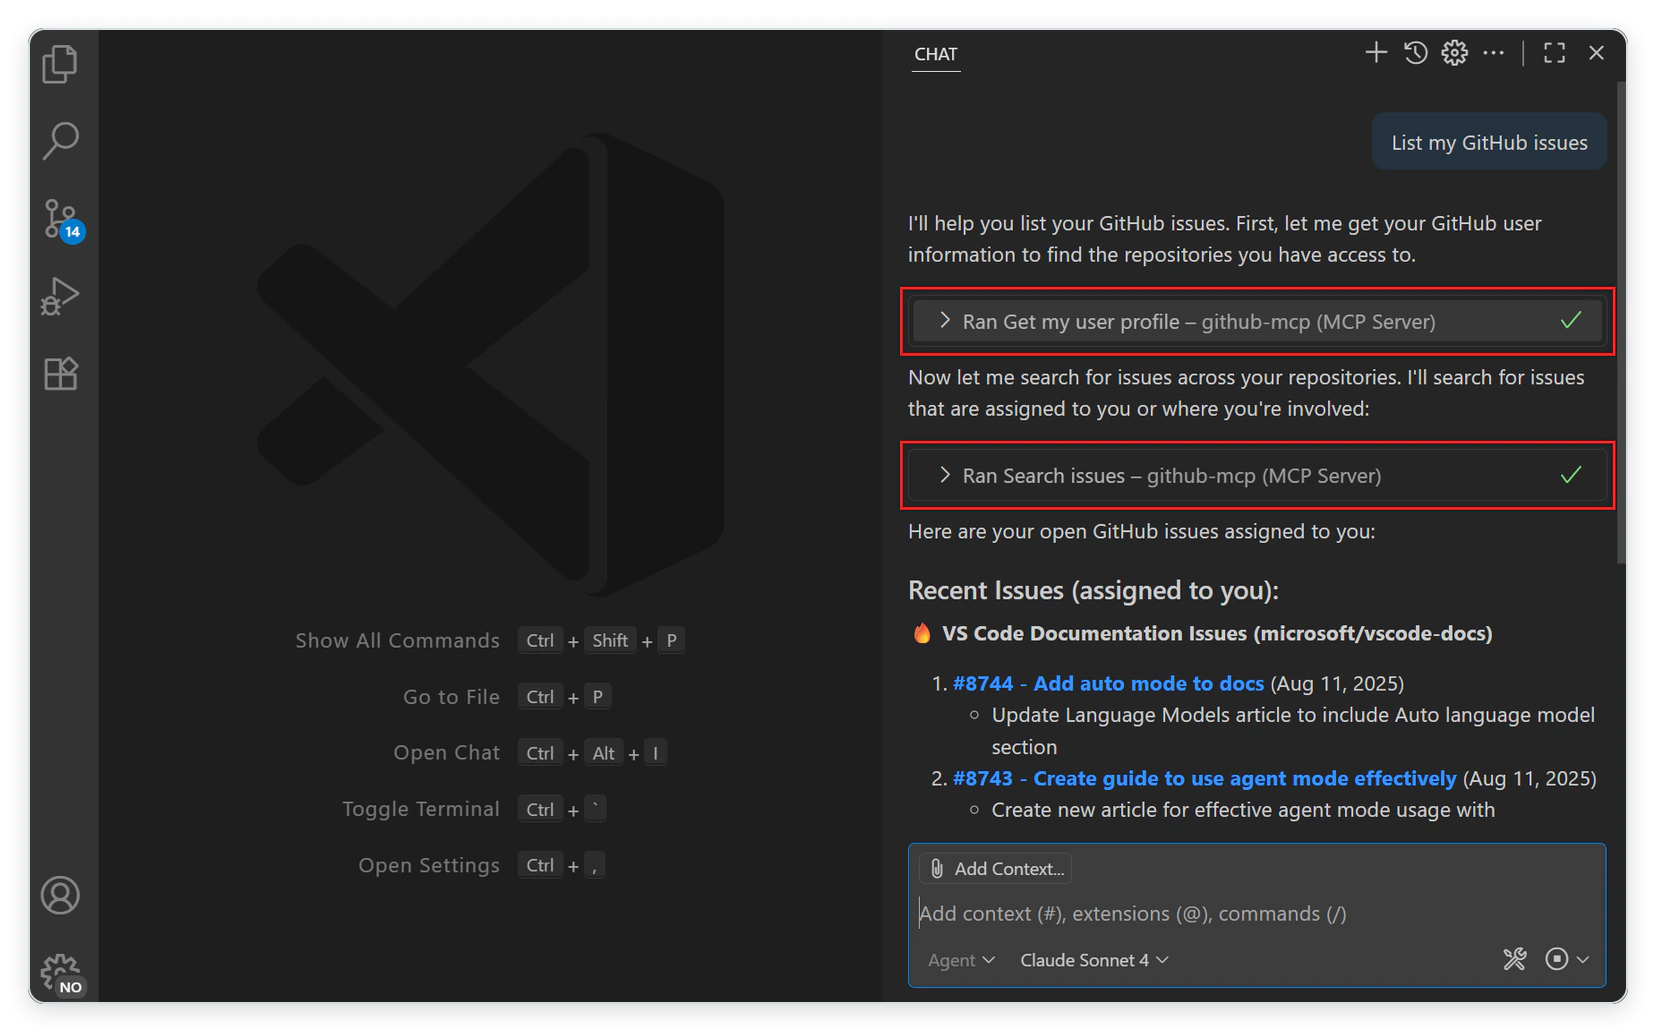Viewport: 1656px width, 1032px height.
Task: Click Go to File shortcut hint
Action: pos(507,696)
